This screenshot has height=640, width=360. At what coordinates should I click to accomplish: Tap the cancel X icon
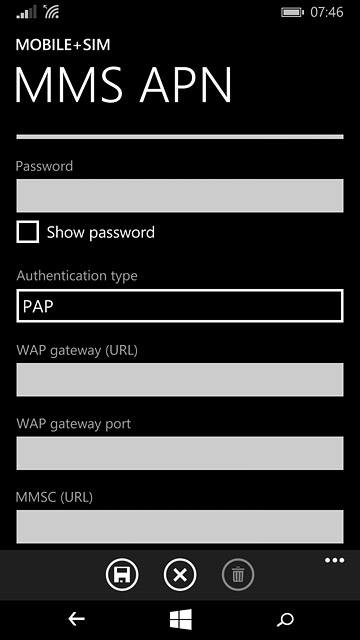[x=180, y=576]
